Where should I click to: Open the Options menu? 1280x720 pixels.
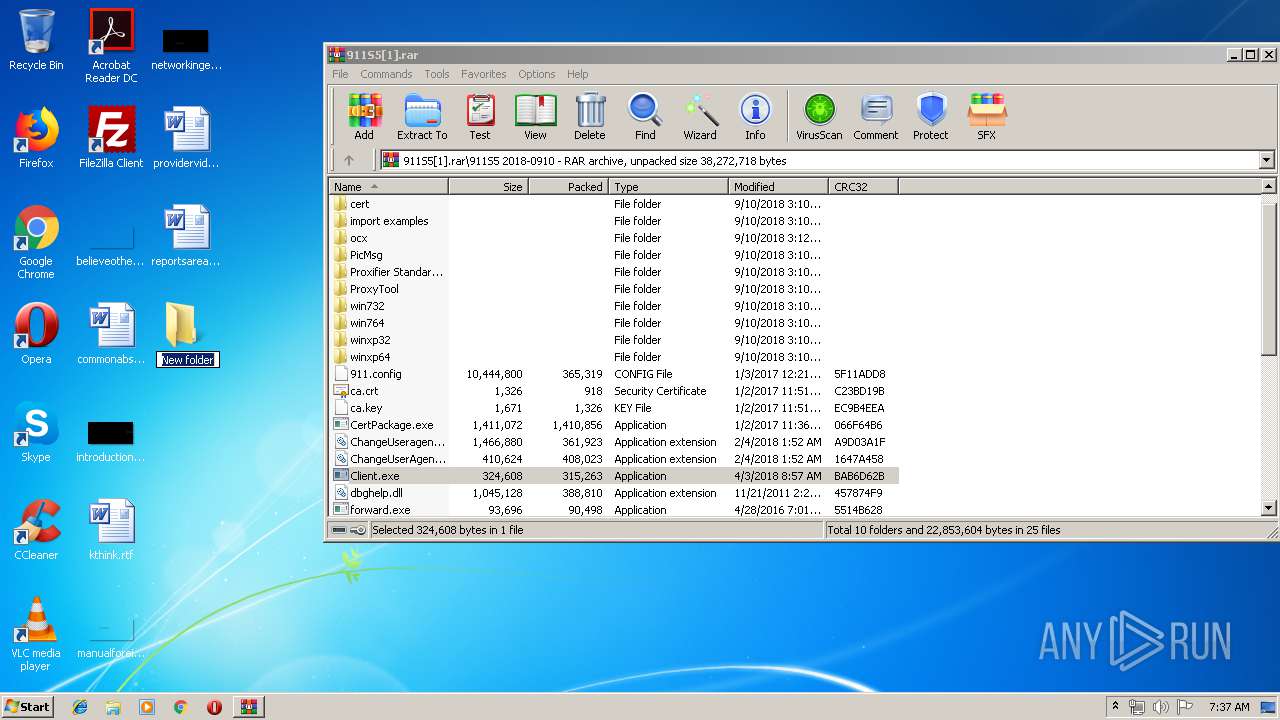click(x=537, y=74)
